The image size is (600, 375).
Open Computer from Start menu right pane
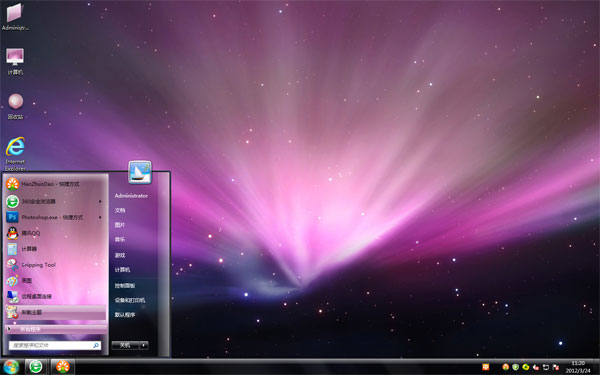point(122,270)
